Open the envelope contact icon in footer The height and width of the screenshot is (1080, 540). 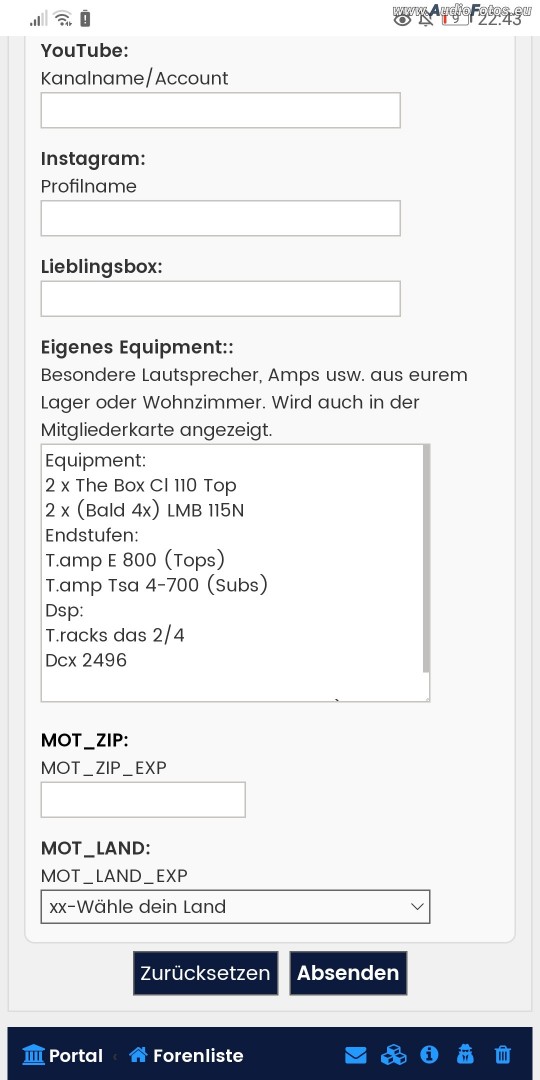pos(355,1055)
